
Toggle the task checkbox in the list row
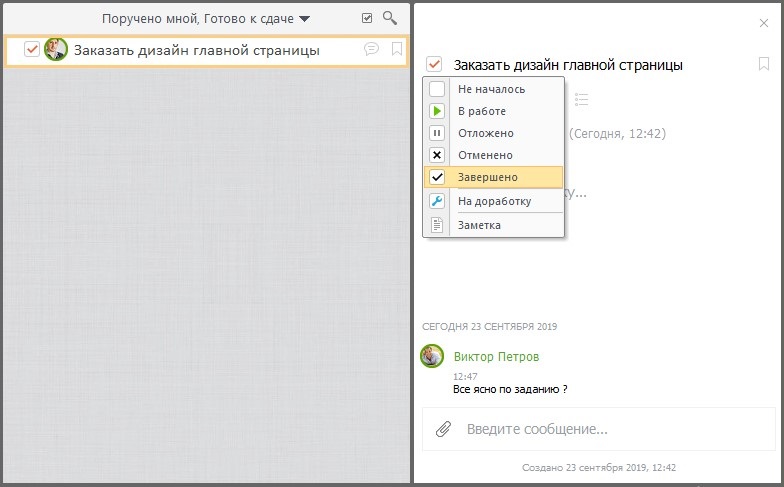[32, 49]
